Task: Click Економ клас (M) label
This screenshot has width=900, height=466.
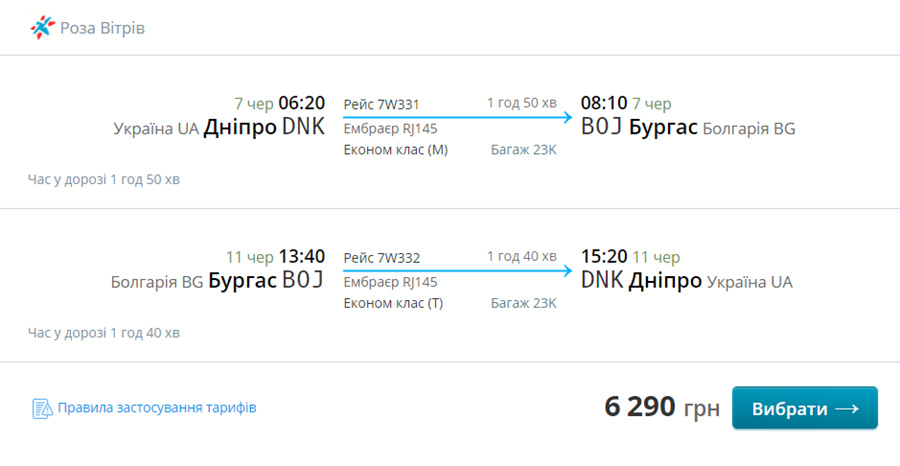Action: click(395, 150)
